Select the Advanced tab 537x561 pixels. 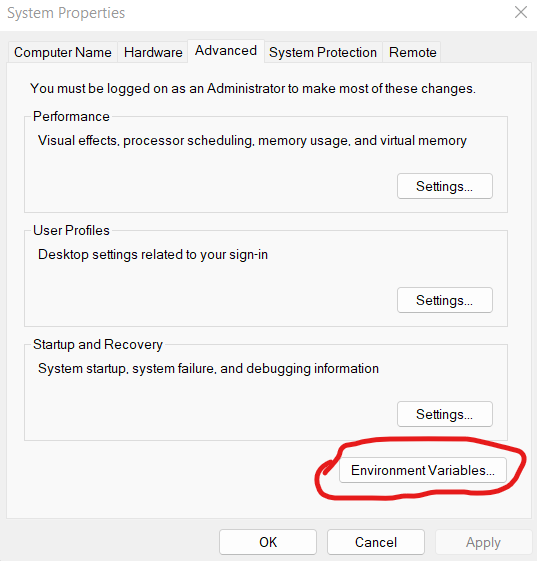click(226, 51)
